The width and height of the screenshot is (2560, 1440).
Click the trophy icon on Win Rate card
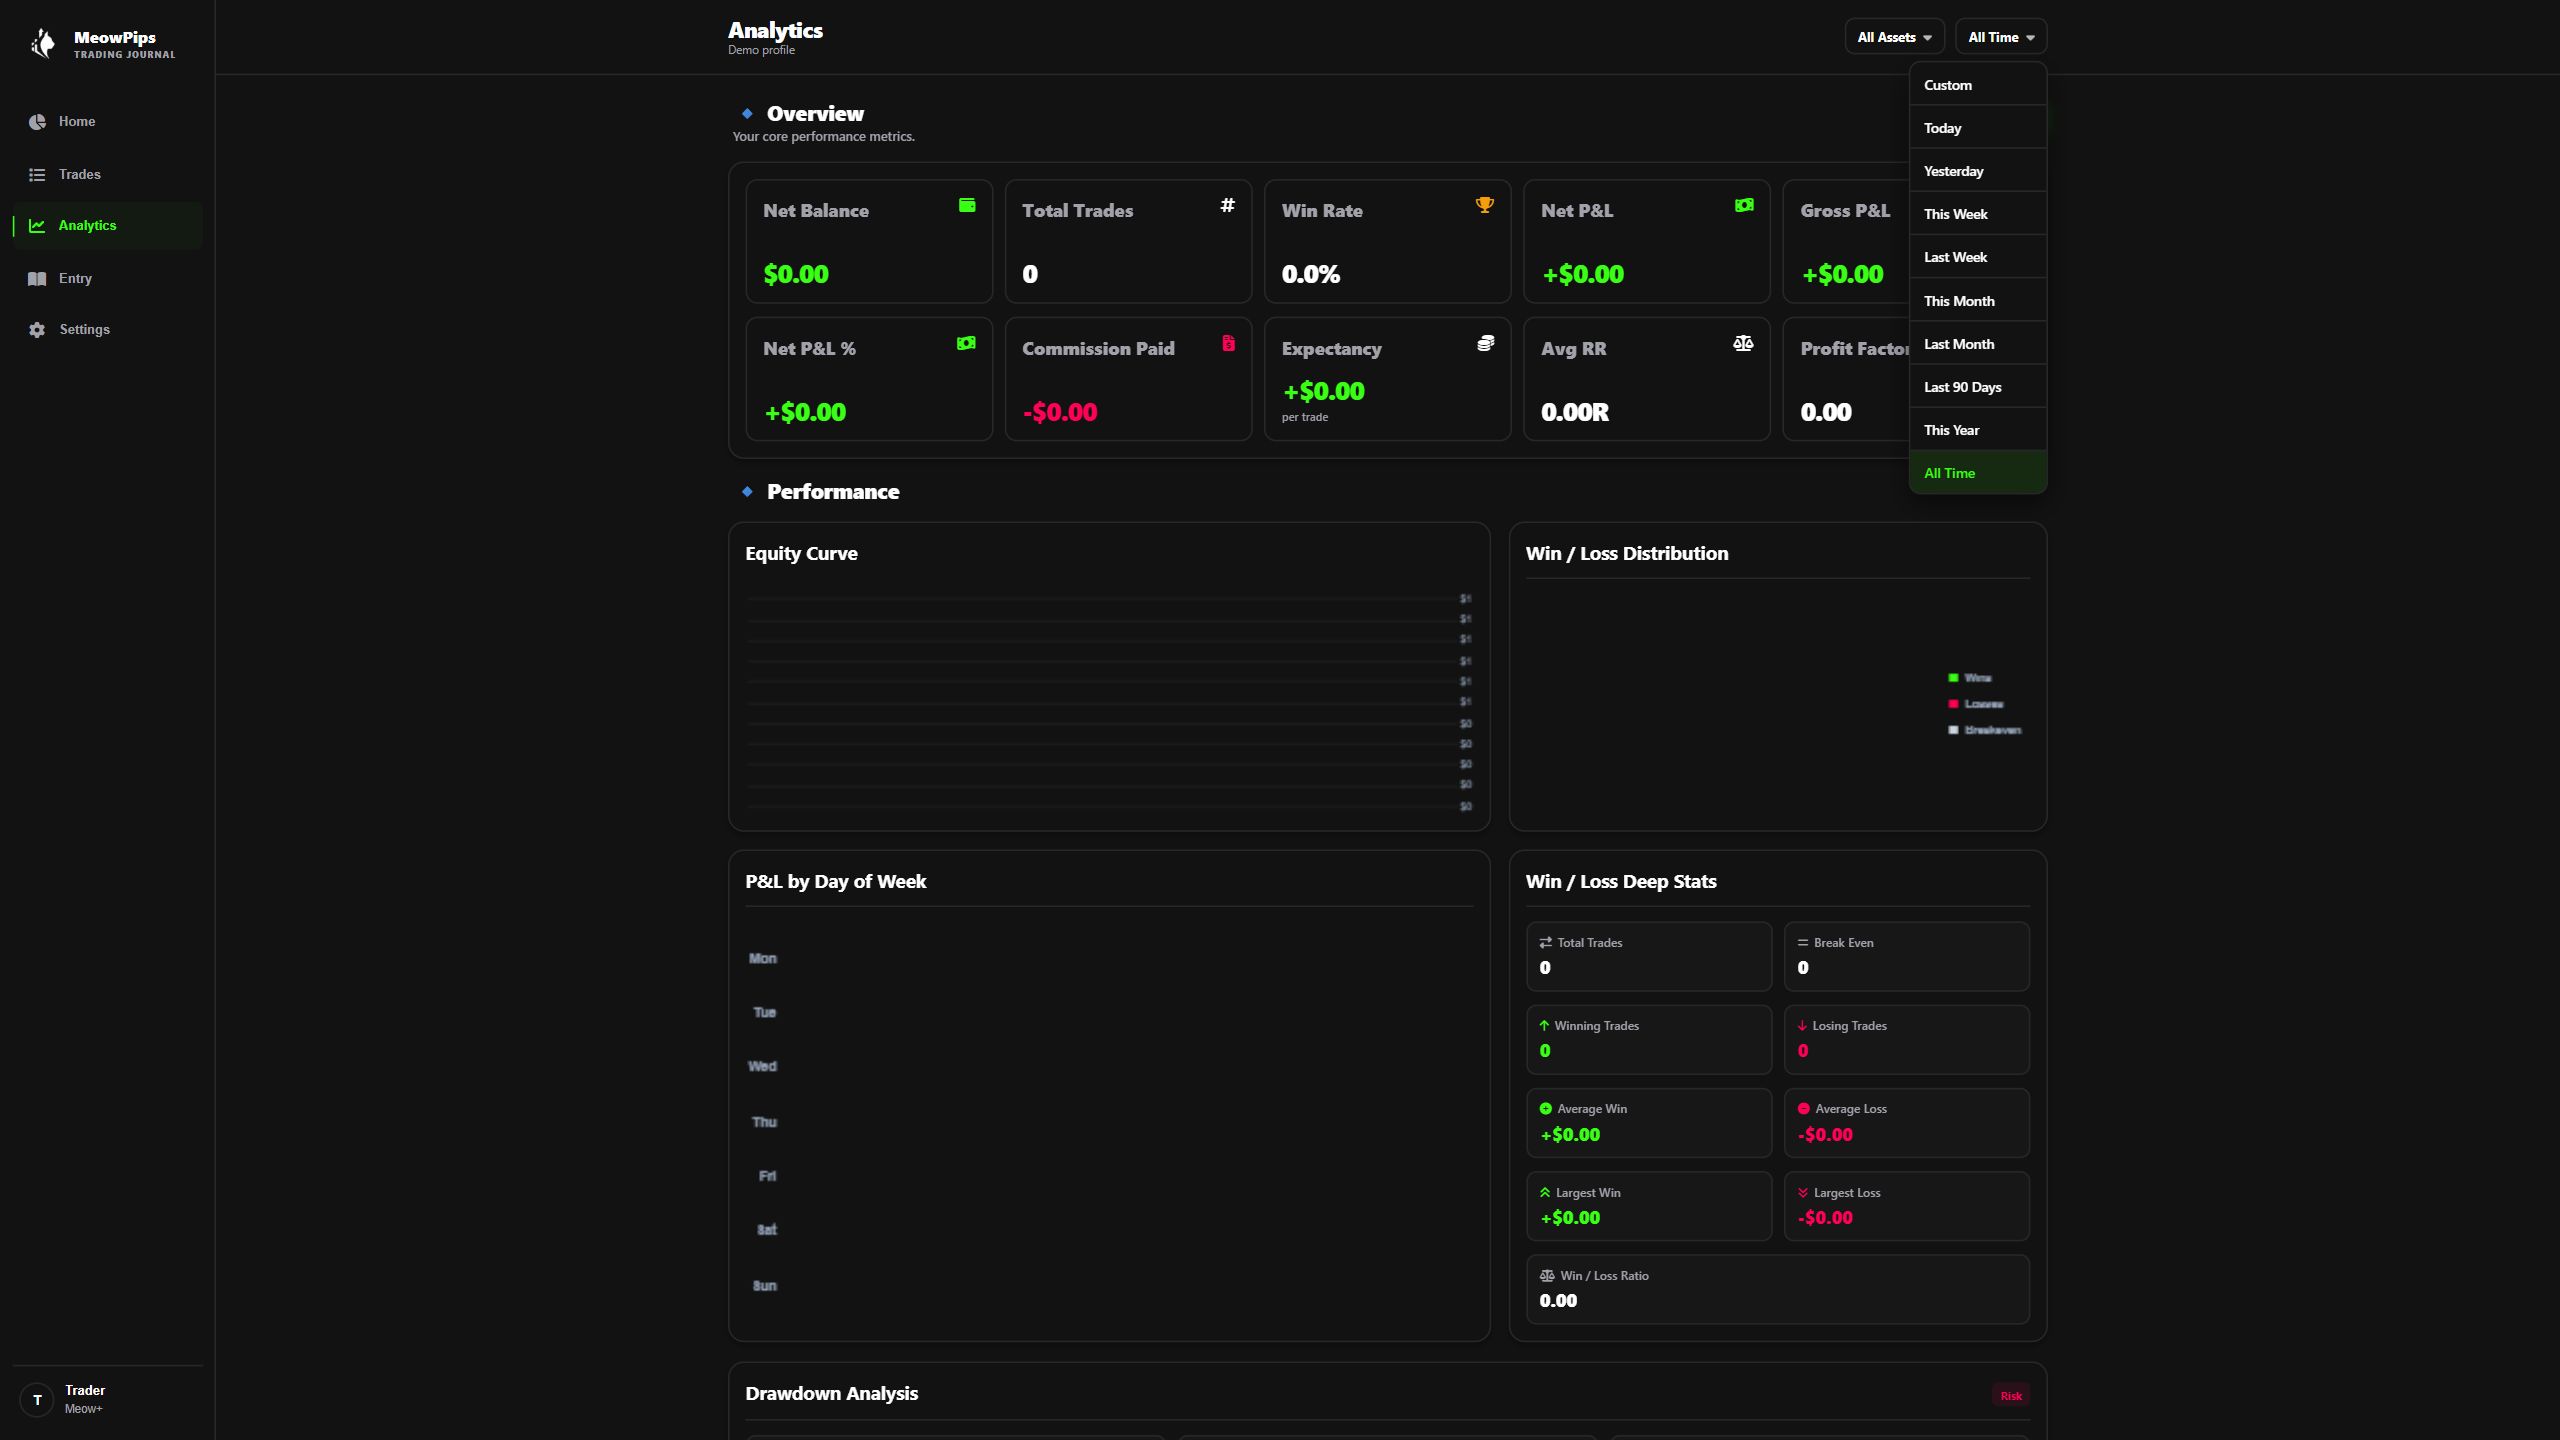point(1485,205)
